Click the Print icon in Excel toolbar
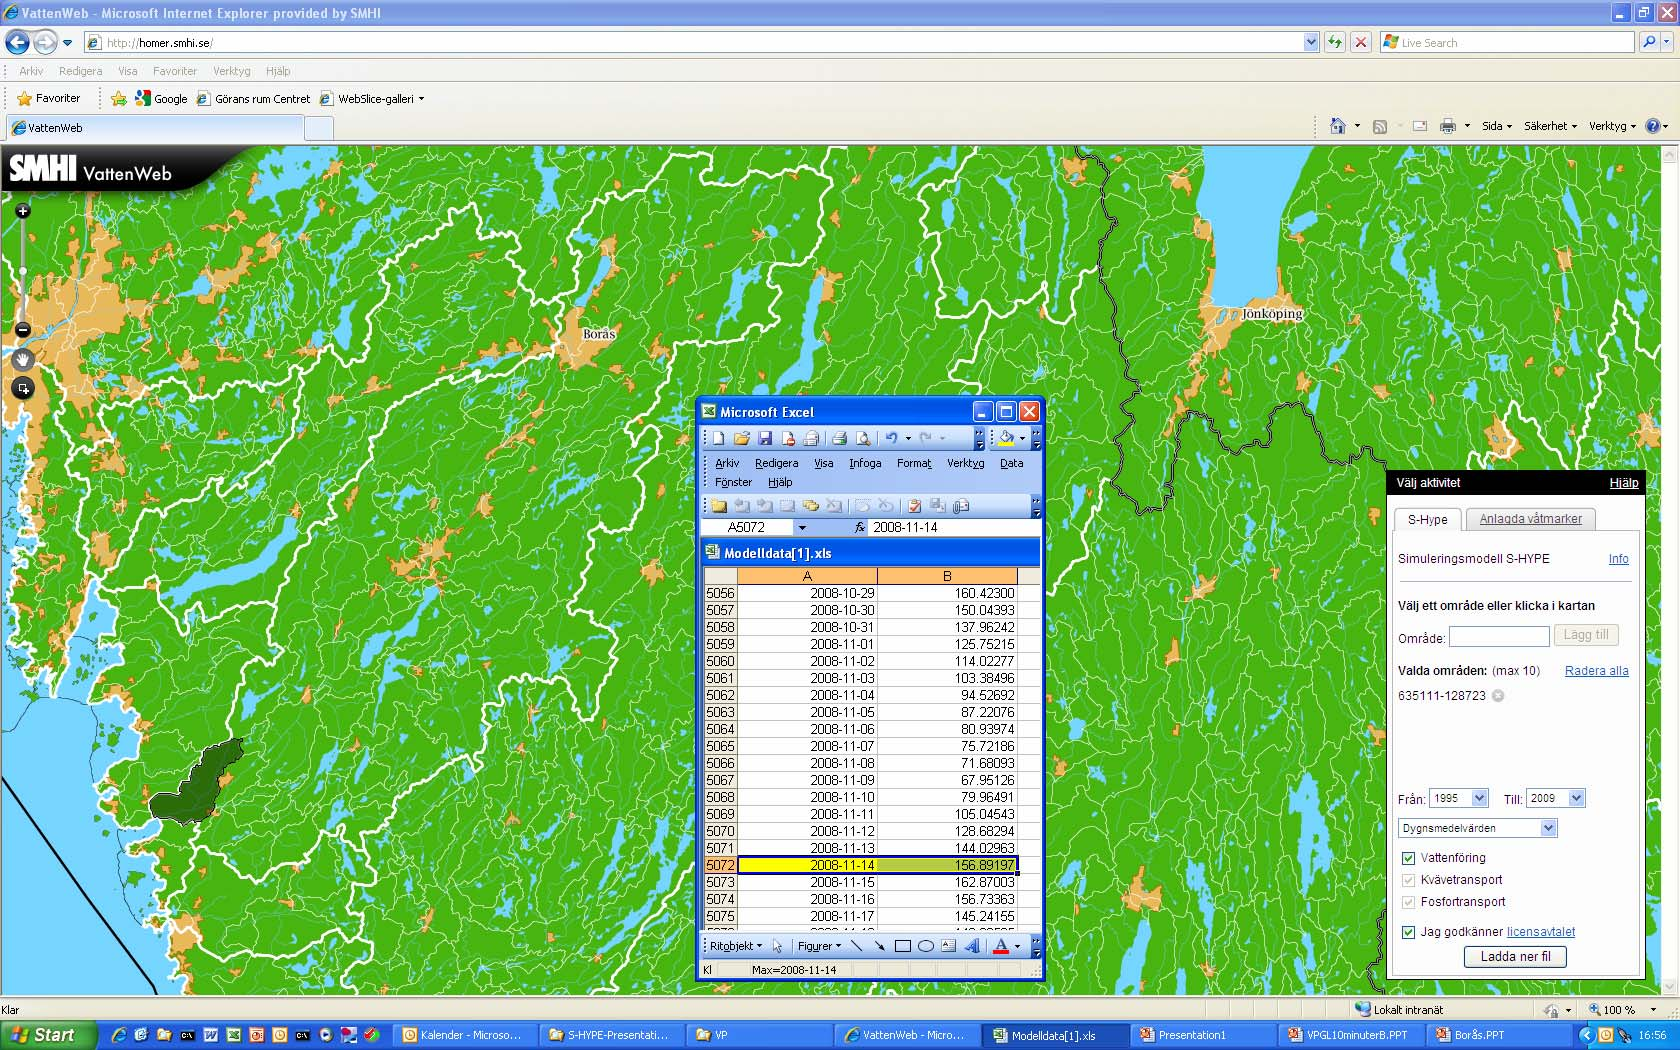The height and width of the screenshot is (1050, 1680). point(839,438)
